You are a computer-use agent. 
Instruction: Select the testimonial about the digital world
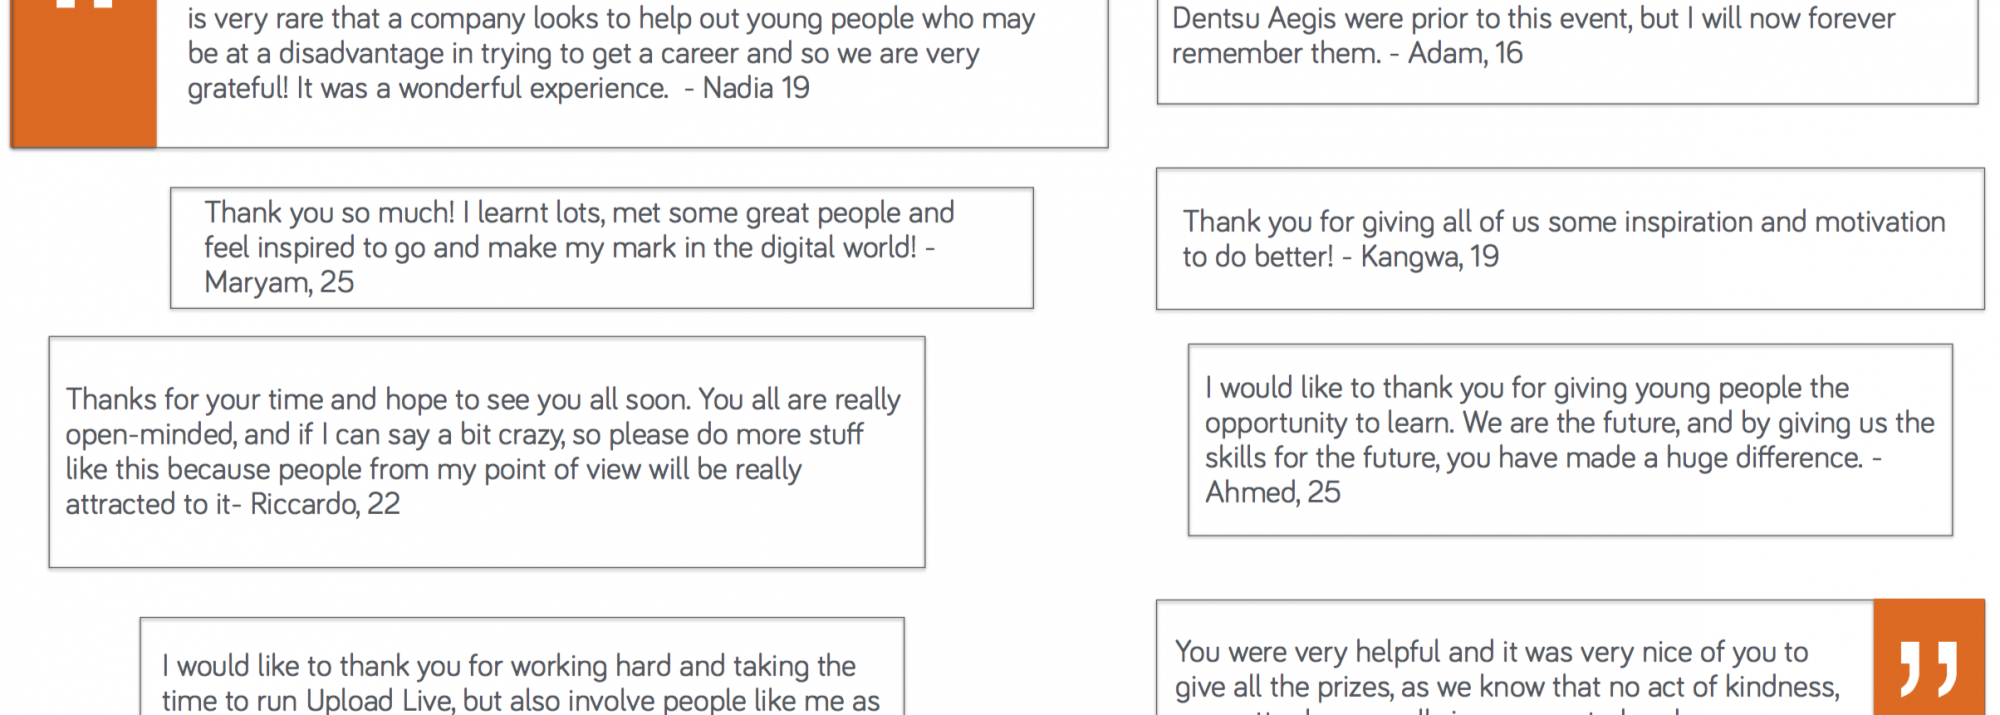601,247
